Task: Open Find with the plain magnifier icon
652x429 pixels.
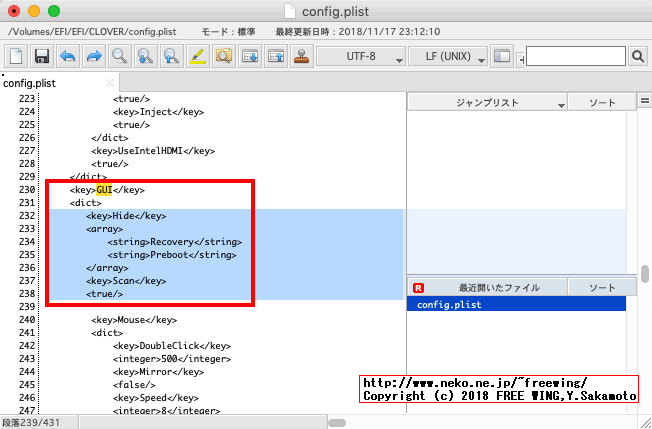Action: tap(120, 56)
